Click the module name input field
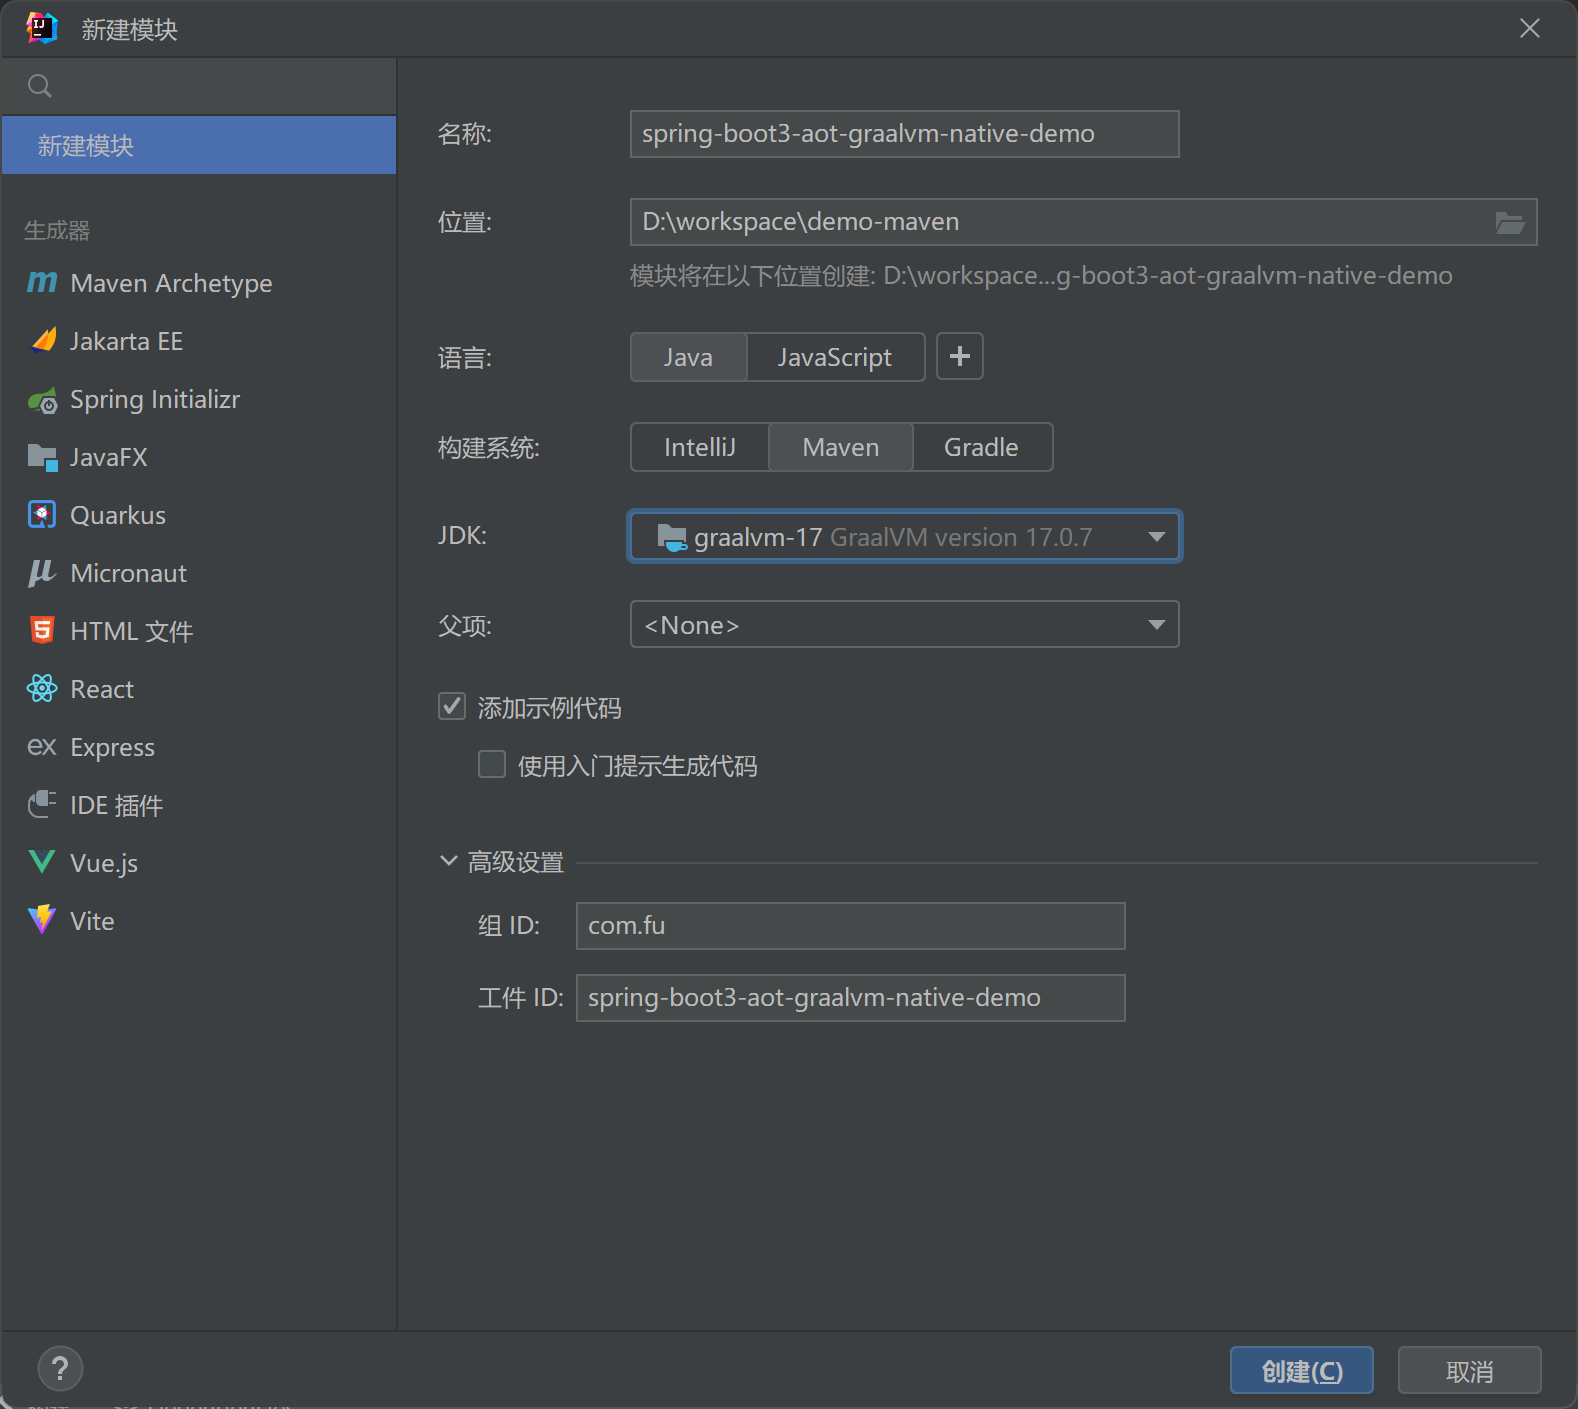1578x1409 pixels. (x=905, y=134)
